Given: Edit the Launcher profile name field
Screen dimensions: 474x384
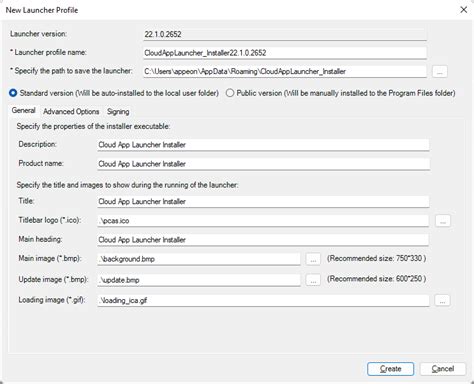Looking at the screenshot, I should coord(285,53).
